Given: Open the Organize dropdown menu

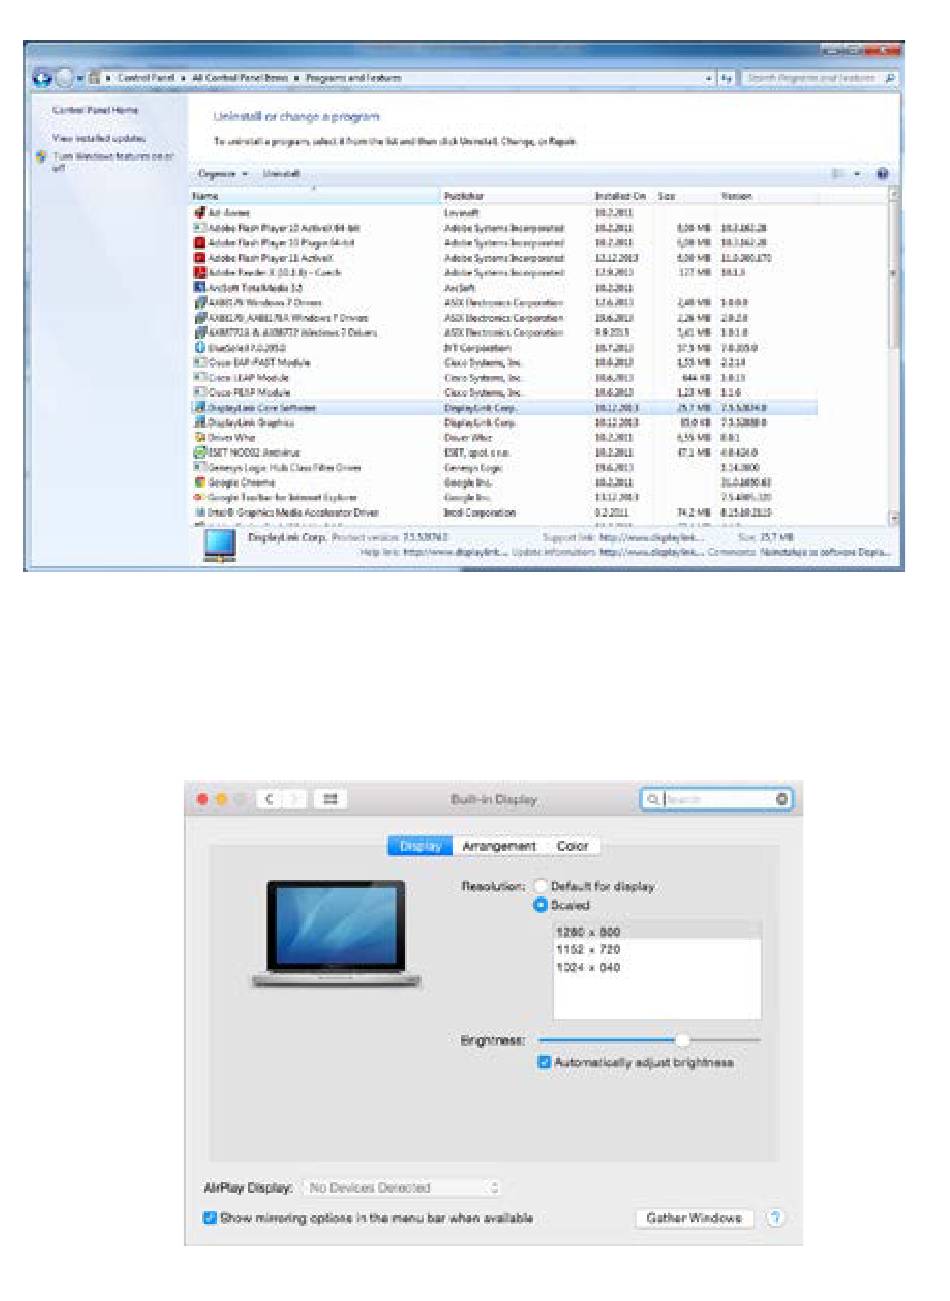Looking at the screenshot, I should click(x=223, y=174).
